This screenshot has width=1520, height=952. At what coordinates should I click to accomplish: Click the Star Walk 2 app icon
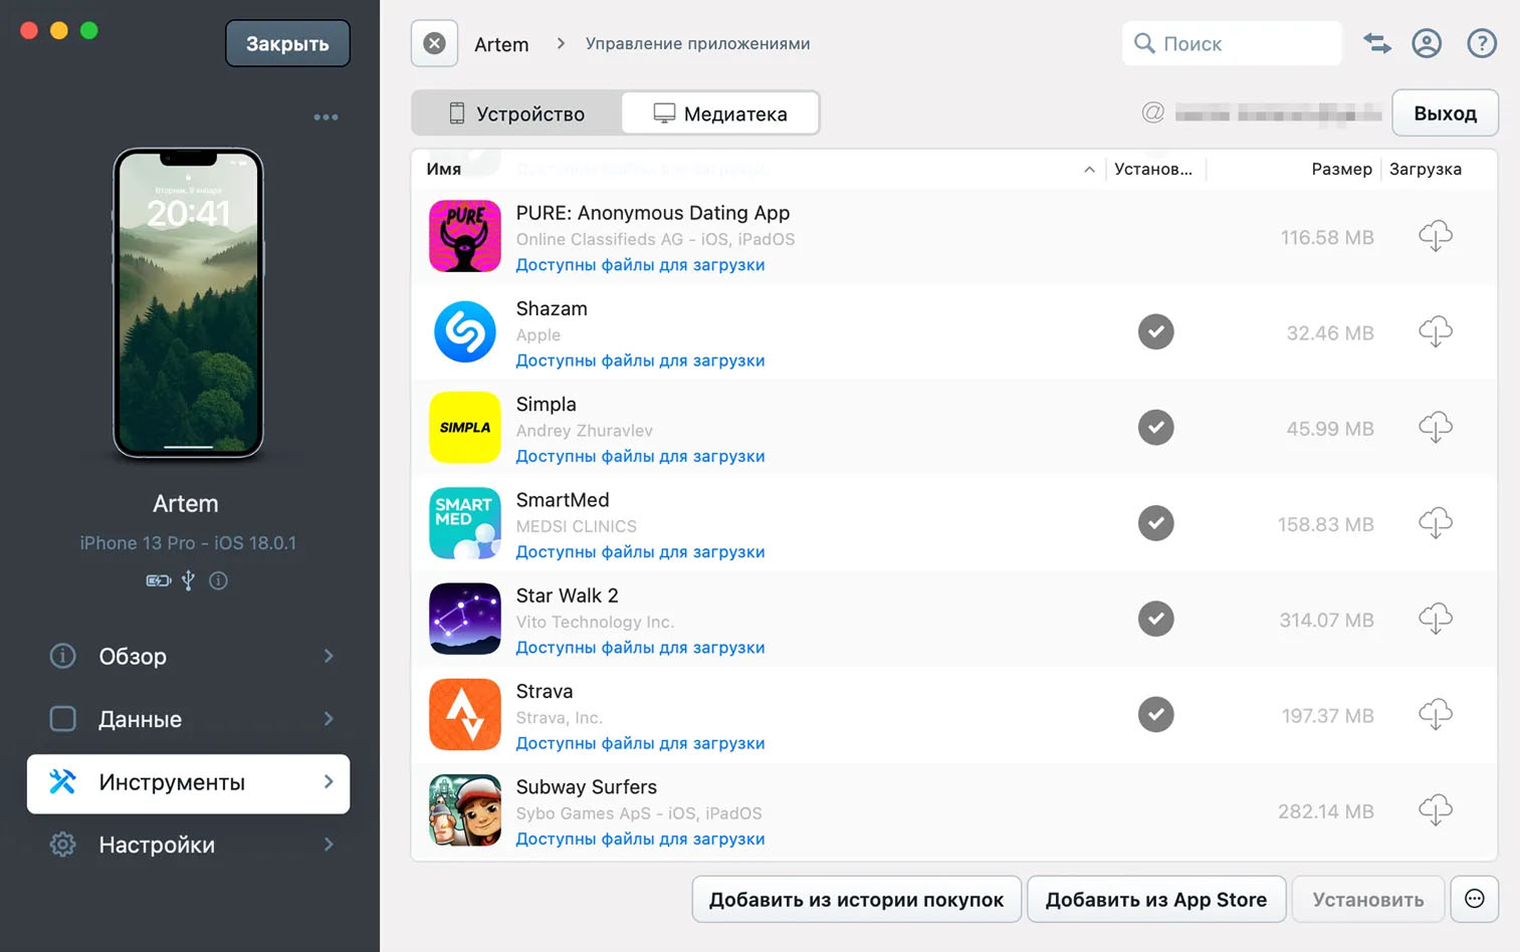[x=465, y=619]
